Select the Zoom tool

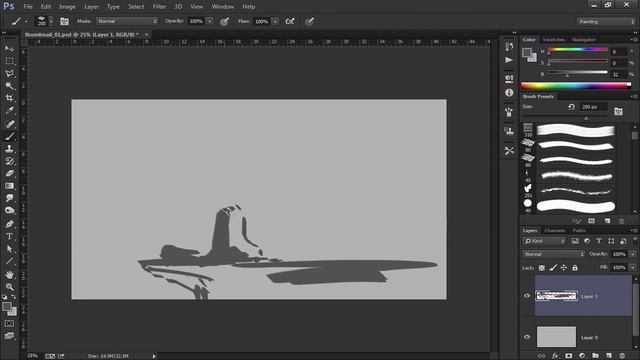9,287
